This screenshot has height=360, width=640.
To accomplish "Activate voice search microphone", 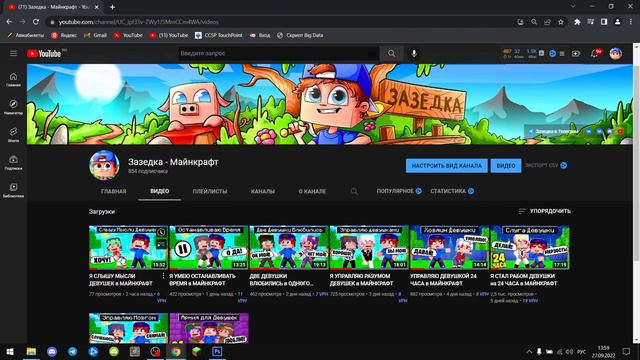I will tap(414, 53).
